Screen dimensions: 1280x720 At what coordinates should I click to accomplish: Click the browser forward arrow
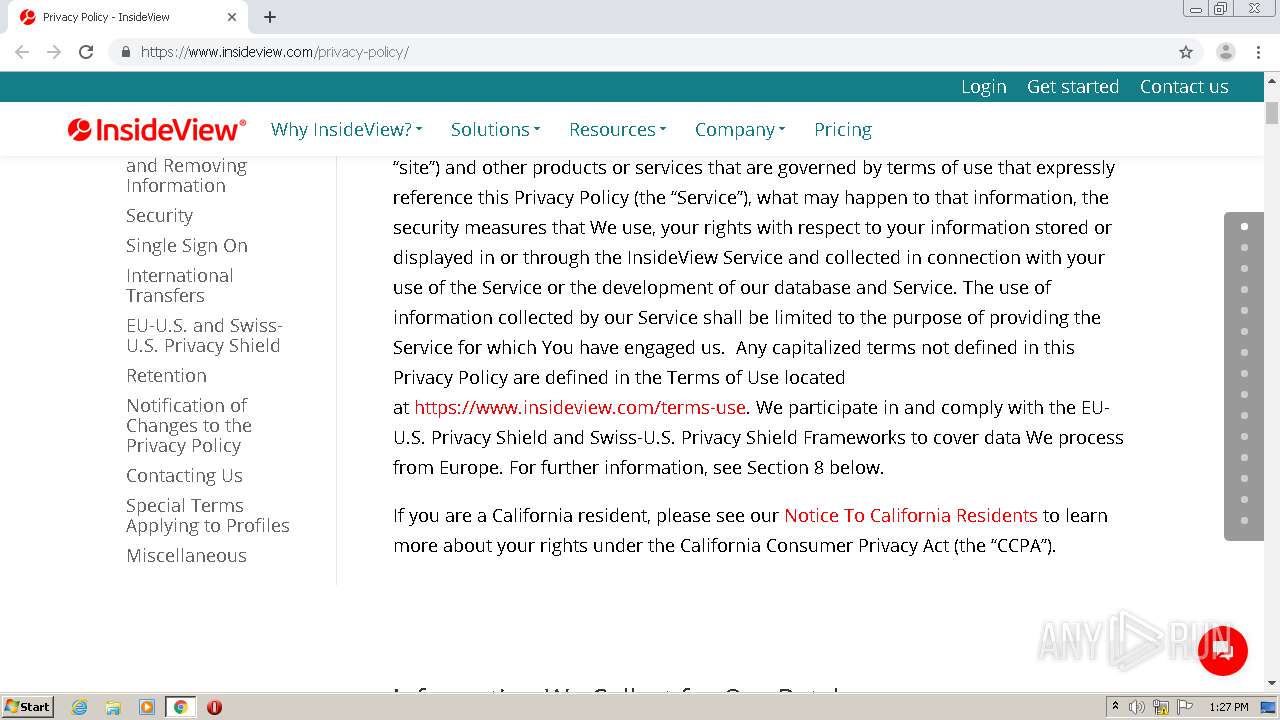[54, 52]
